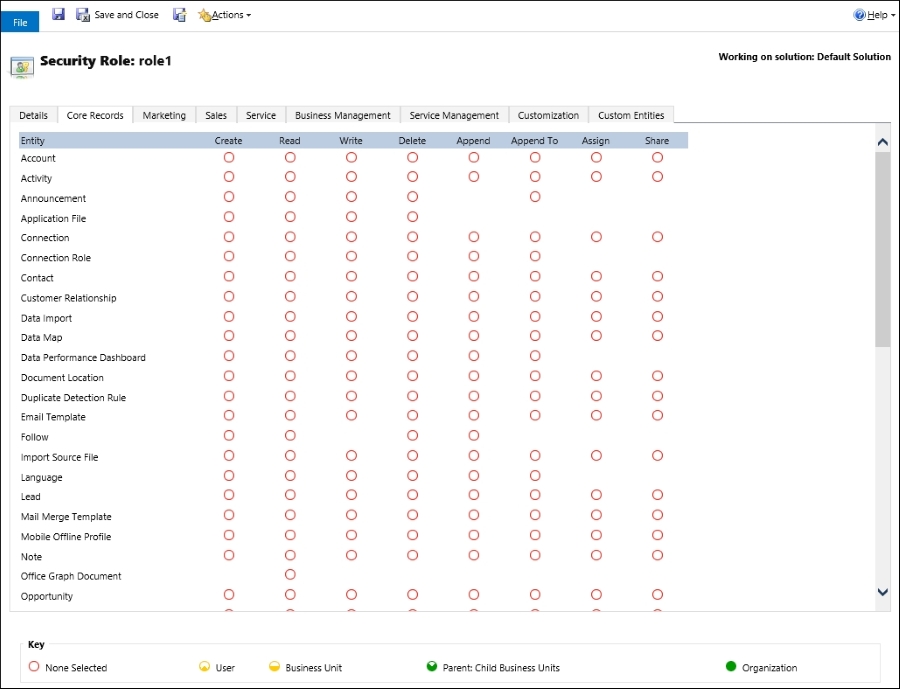The width and height of the screenshot is (900, 689).
Task: Click the Save floppy disk icon
Action: [58, 14]
